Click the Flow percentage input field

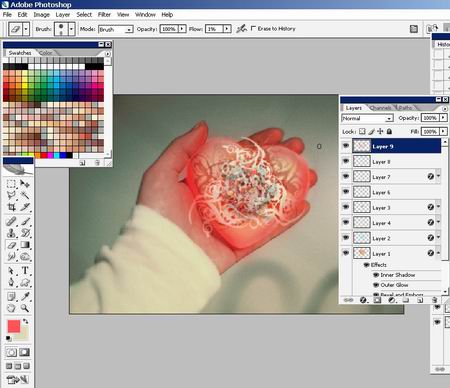coord(214,29)
